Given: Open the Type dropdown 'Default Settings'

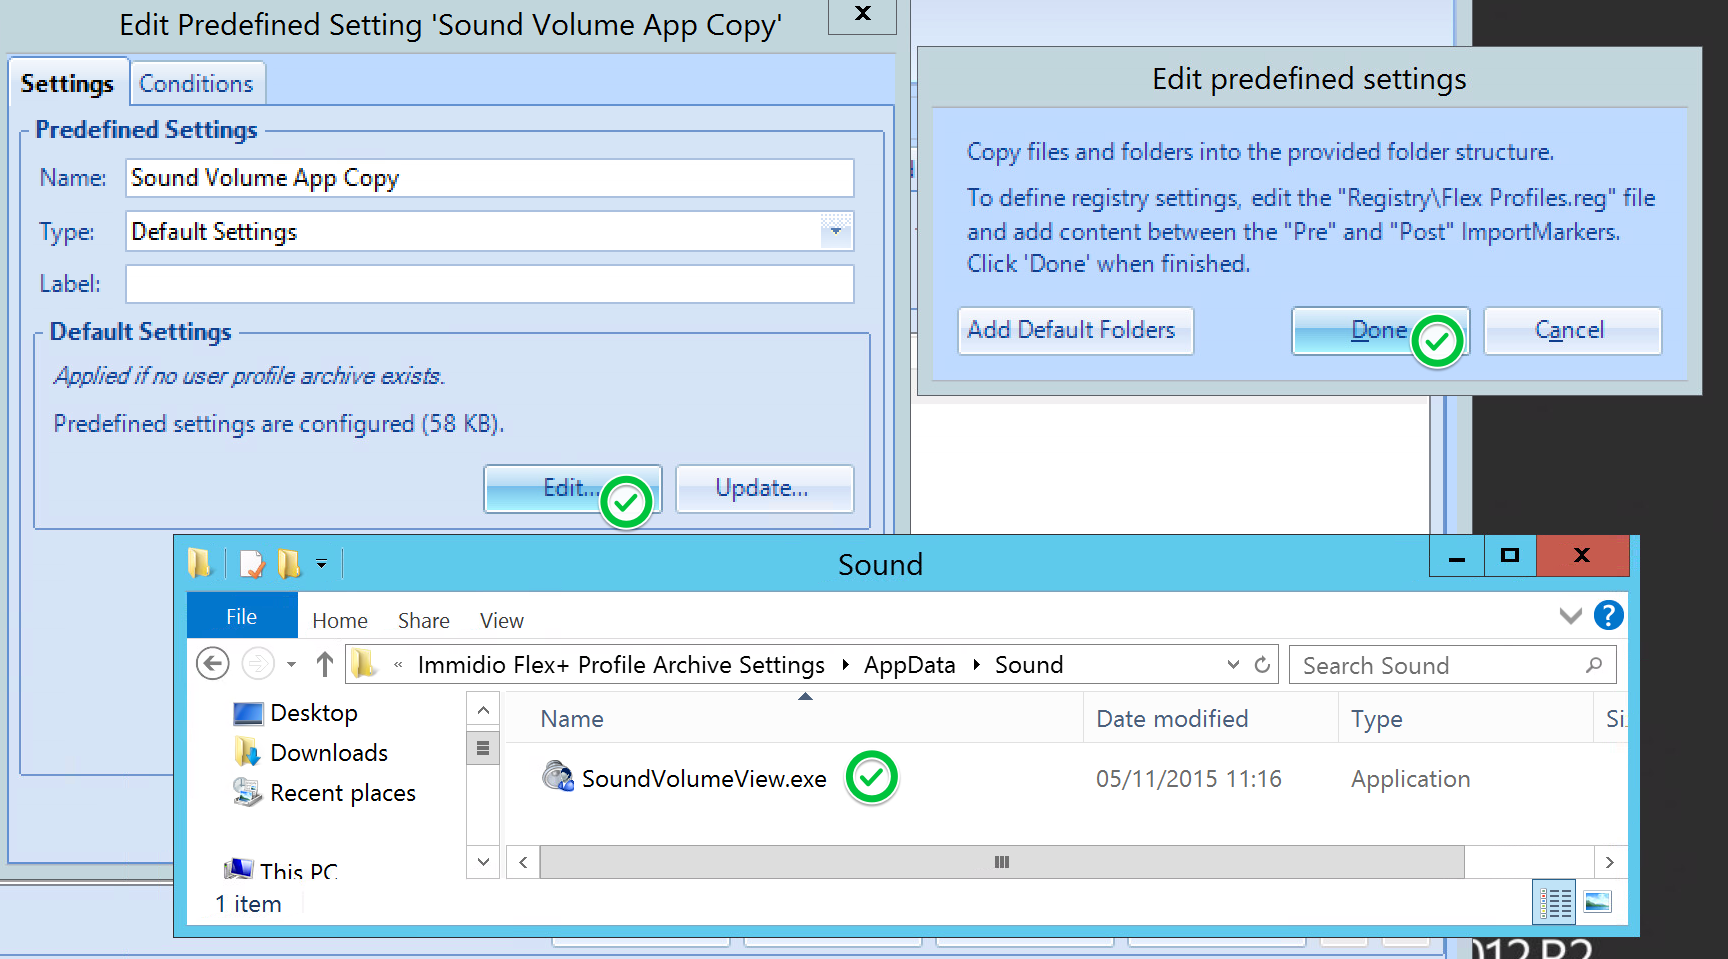Looking at the screenshot, I should tap(490, 231).
